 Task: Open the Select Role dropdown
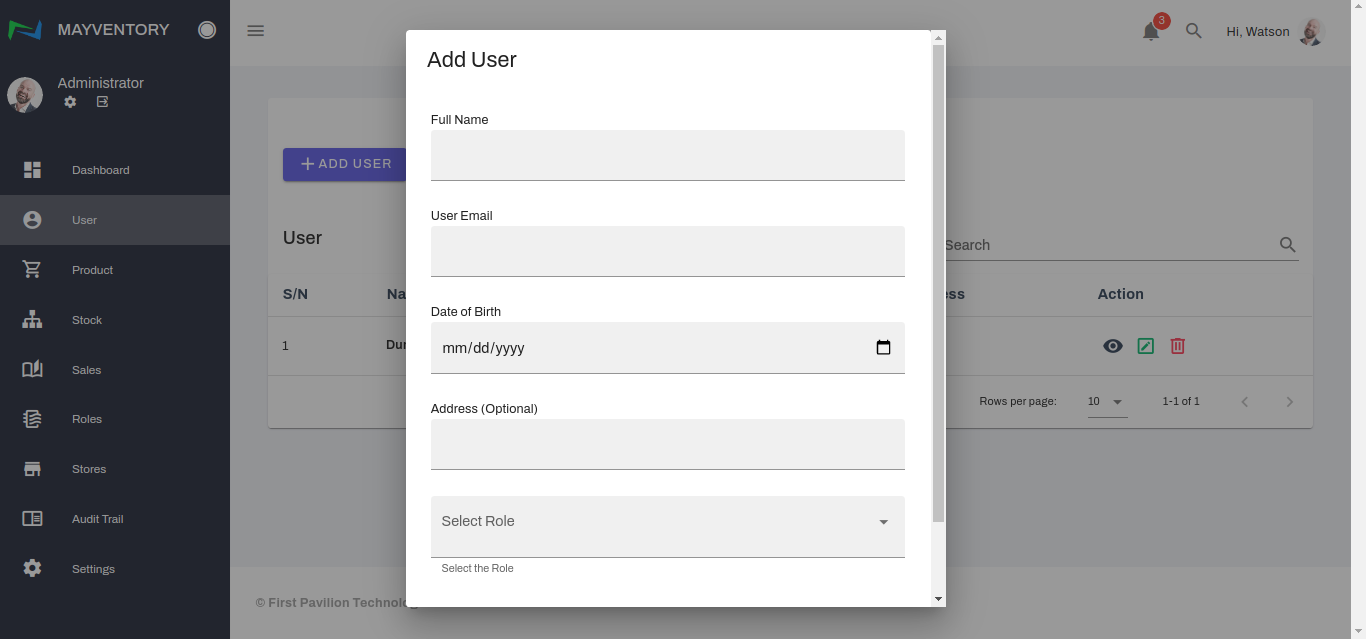tap(667, 522)
